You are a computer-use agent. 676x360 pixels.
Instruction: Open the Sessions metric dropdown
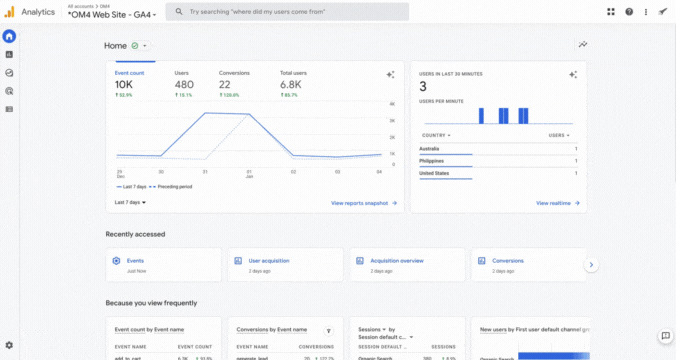pos(372,329)
